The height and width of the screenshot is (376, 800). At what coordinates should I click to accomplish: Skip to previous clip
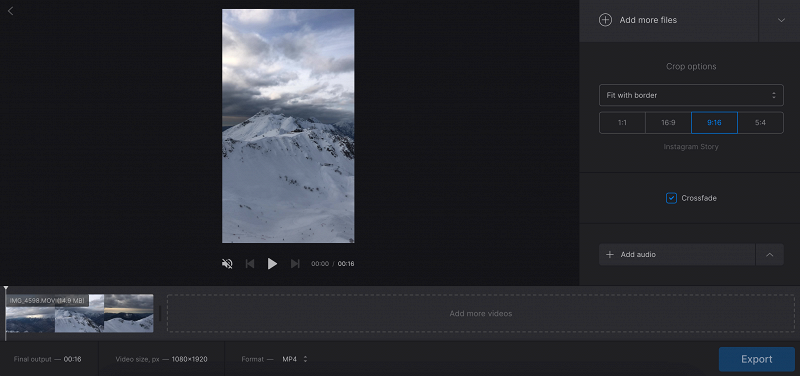tap(249, 263)
